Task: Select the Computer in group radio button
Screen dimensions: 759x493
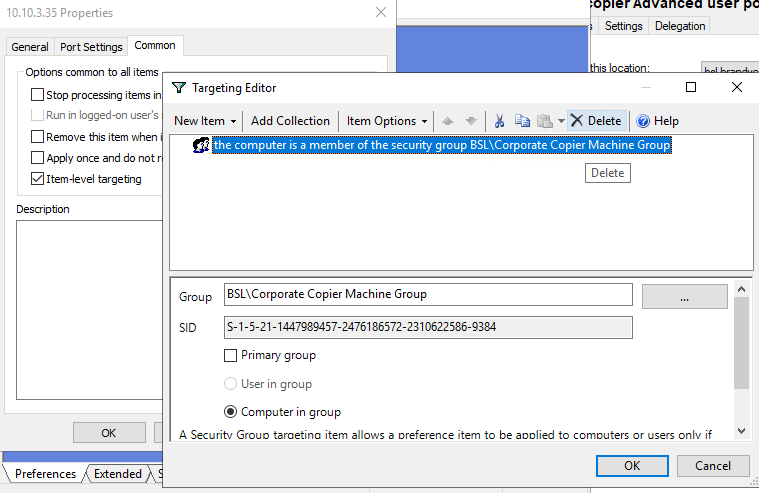Action: pos(230,412)
